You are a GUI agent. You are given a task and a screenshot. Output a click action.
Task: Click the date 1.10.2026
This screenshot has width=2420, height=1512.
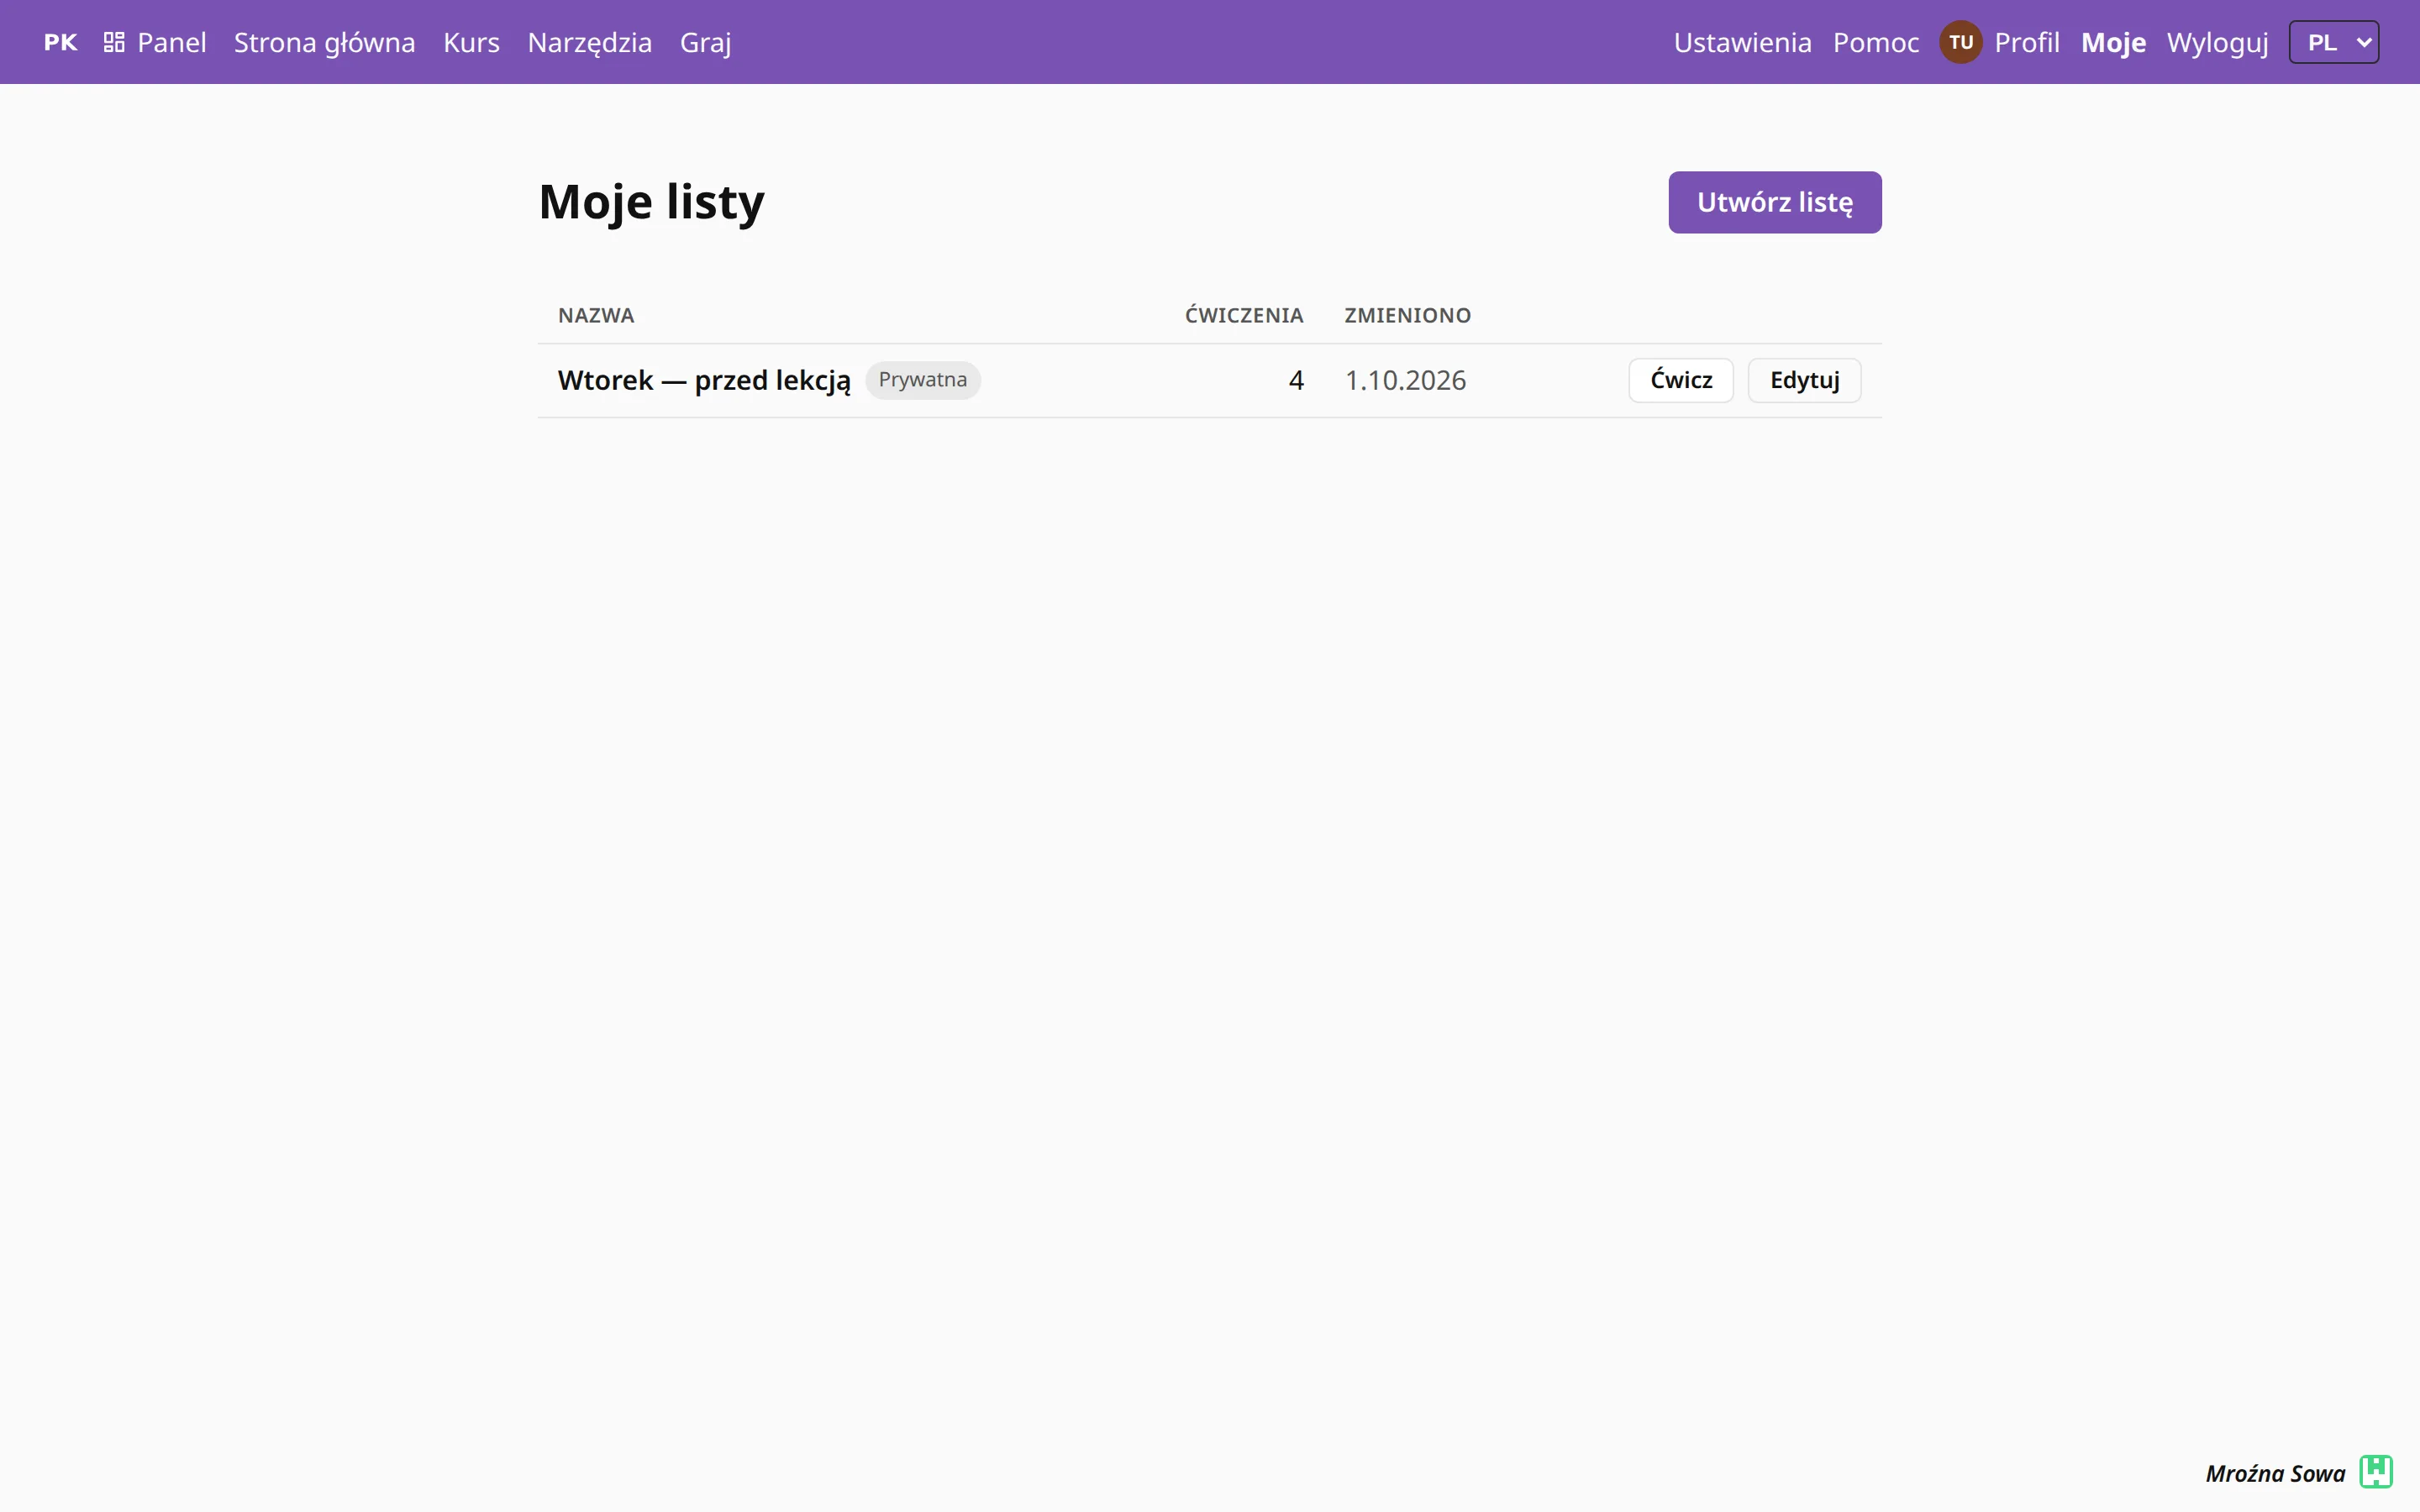pyautogui.click(x=1405, y=380)
